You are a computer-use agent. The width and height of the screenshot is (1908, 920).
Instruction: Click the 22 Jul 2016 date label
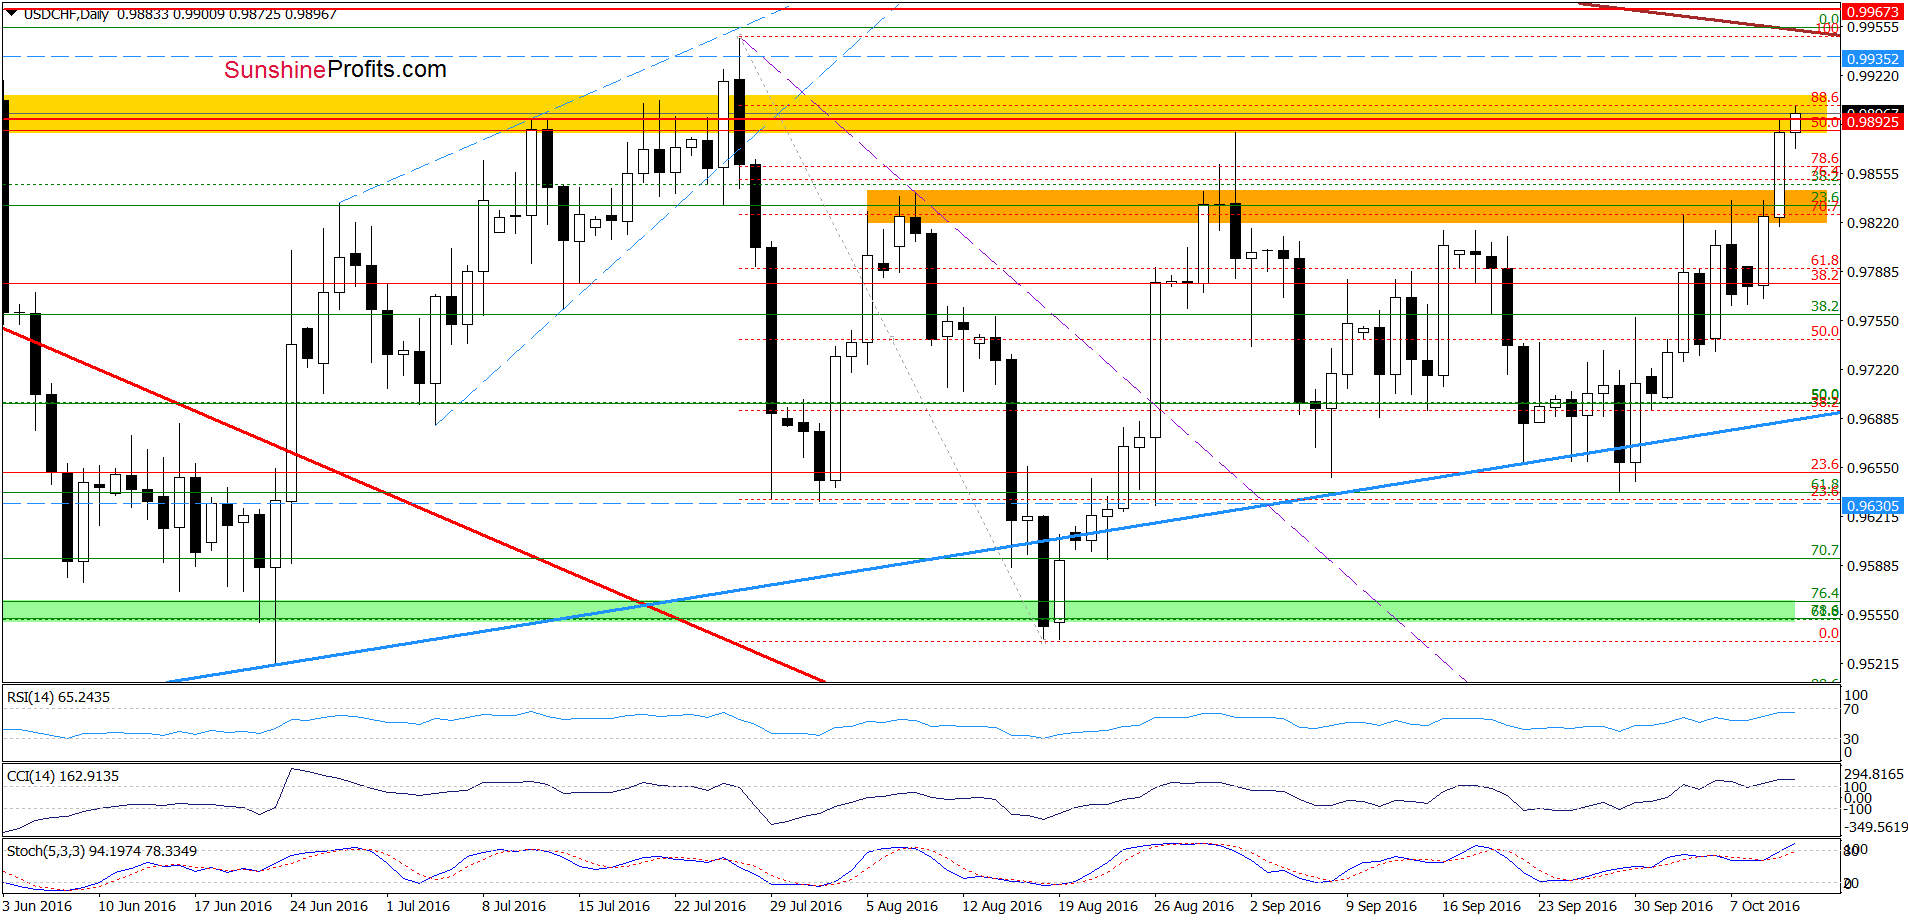click(x=710, y=906)
